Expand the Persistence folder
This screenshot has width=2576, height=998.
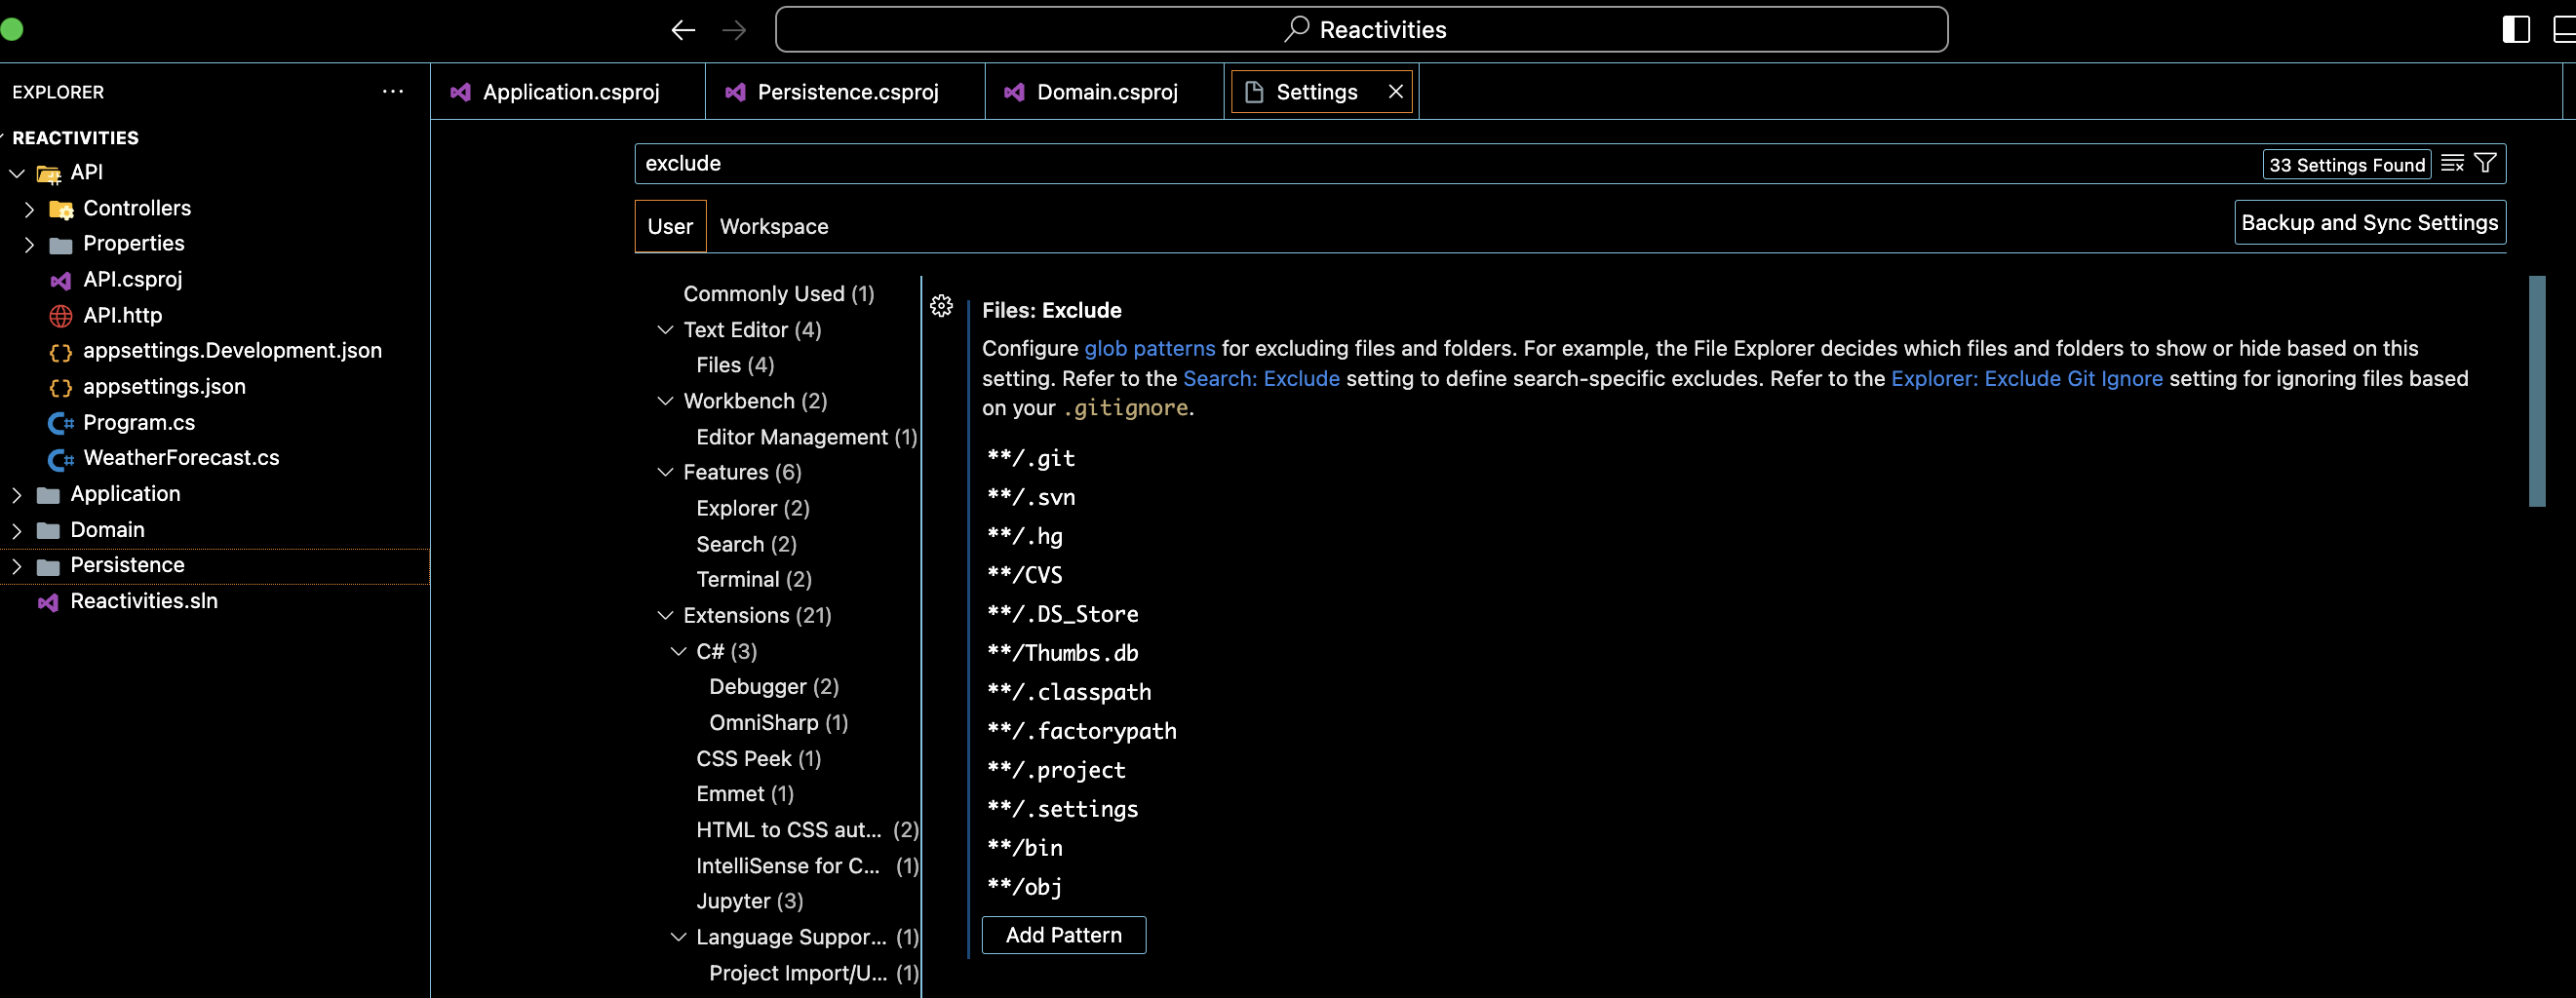[x=17, y=566]
